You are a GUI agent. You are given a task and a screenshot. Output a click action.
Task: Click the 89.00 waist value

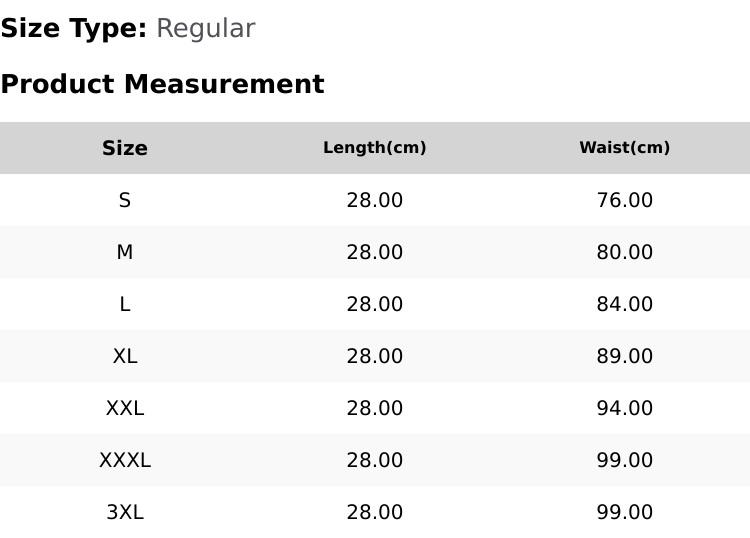(x=625, y=356)
